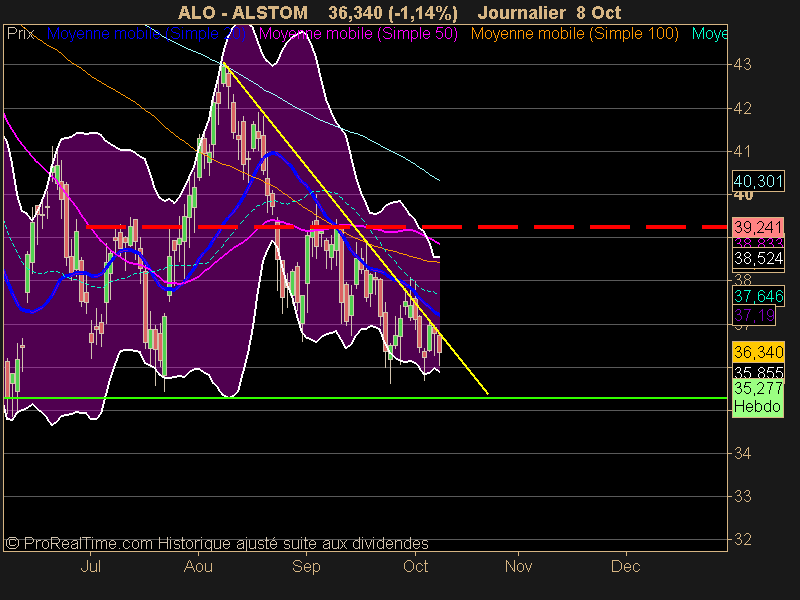Click the 42 tick on the price axis
Viewport: 800px width, 600px height.
click(x=742, y=108)
